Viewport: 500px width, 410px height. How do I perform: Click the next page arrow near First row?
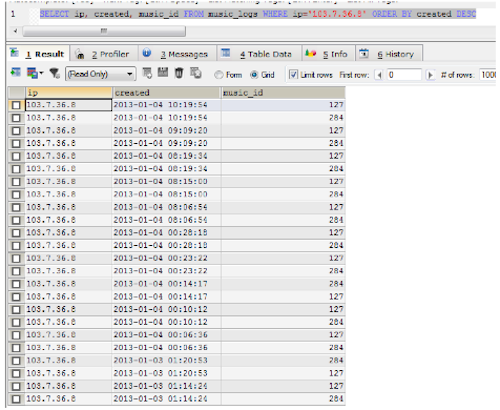click(x=430, y=75)
